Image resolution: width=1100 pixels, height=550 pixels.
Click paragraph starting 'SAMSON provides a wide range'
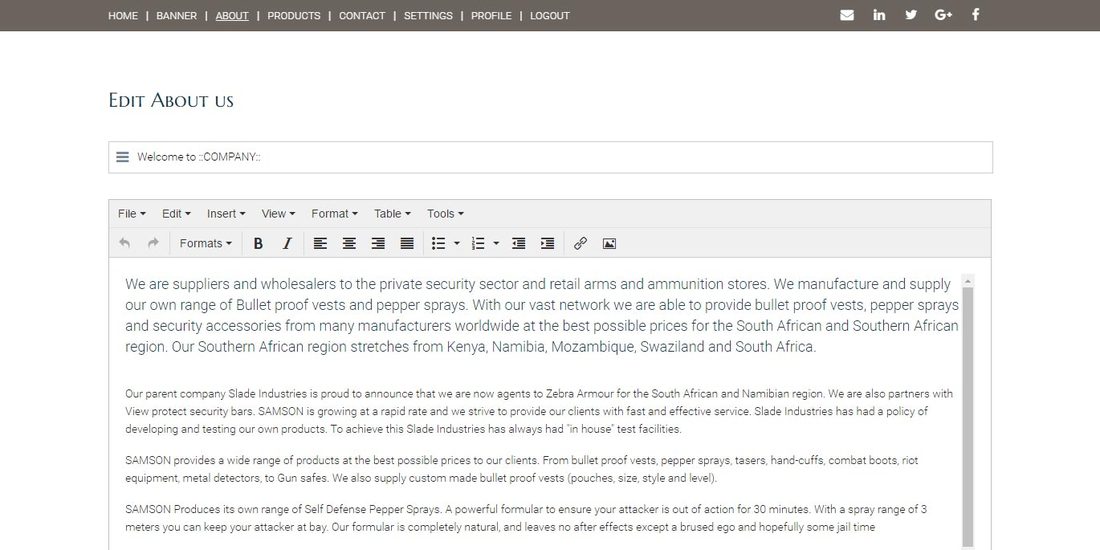tap(521, 470)
